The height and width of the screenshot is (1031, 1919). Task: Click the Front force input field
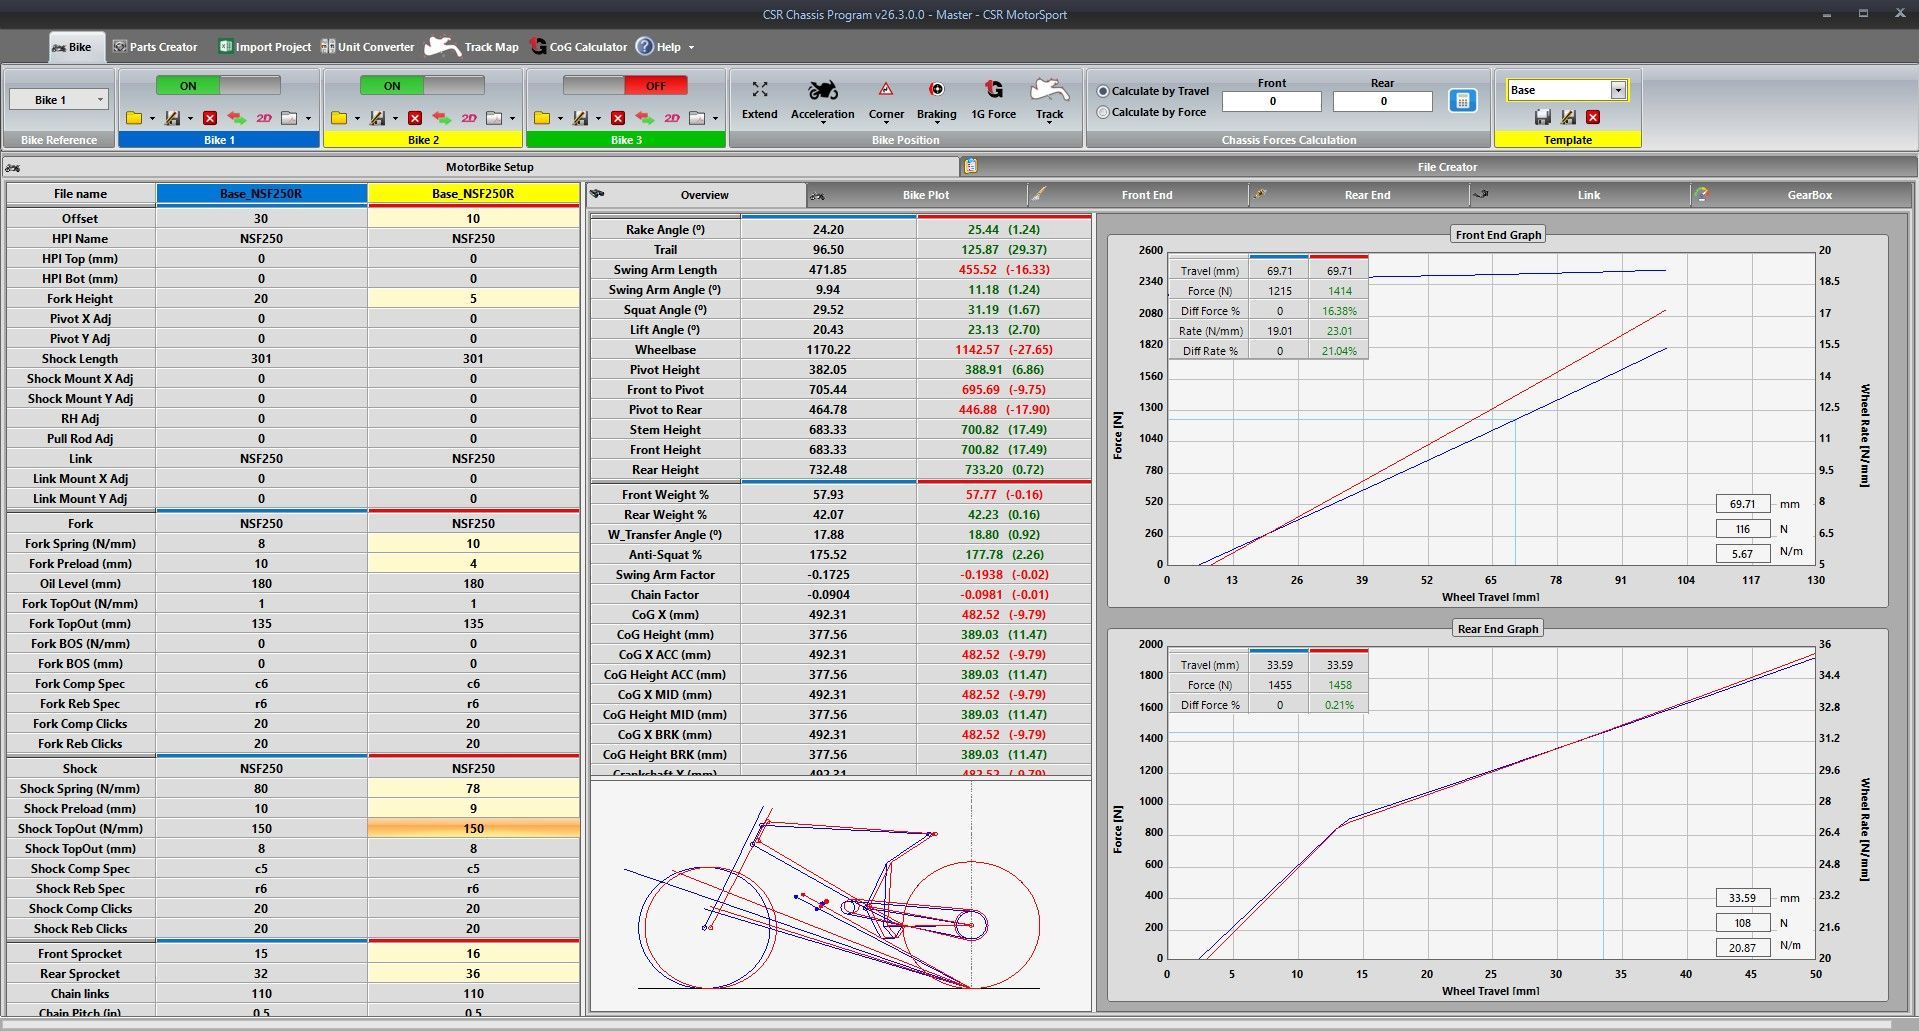click(x=1271, y=101)
